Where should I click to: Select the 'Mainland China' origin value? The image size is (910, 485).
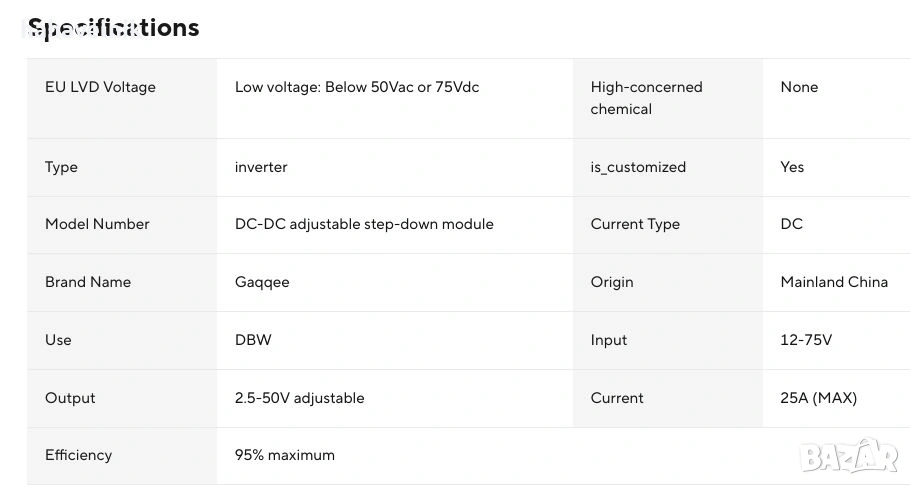tap(834, 282)
